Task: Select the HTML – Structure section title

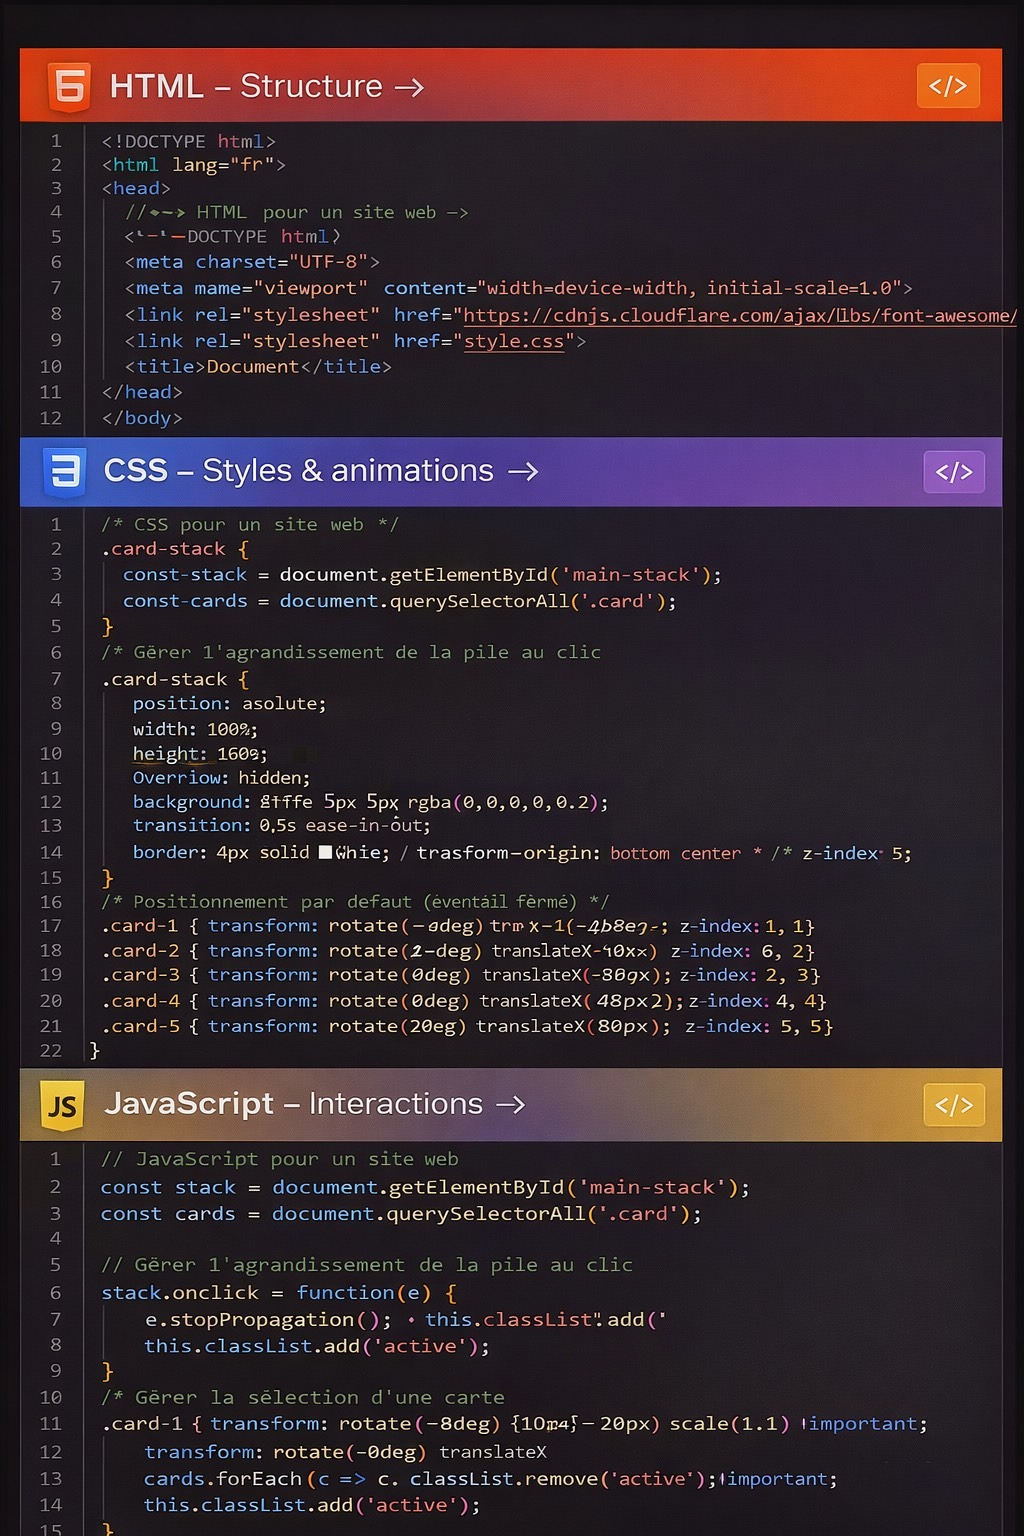Action: click(246, 87)
